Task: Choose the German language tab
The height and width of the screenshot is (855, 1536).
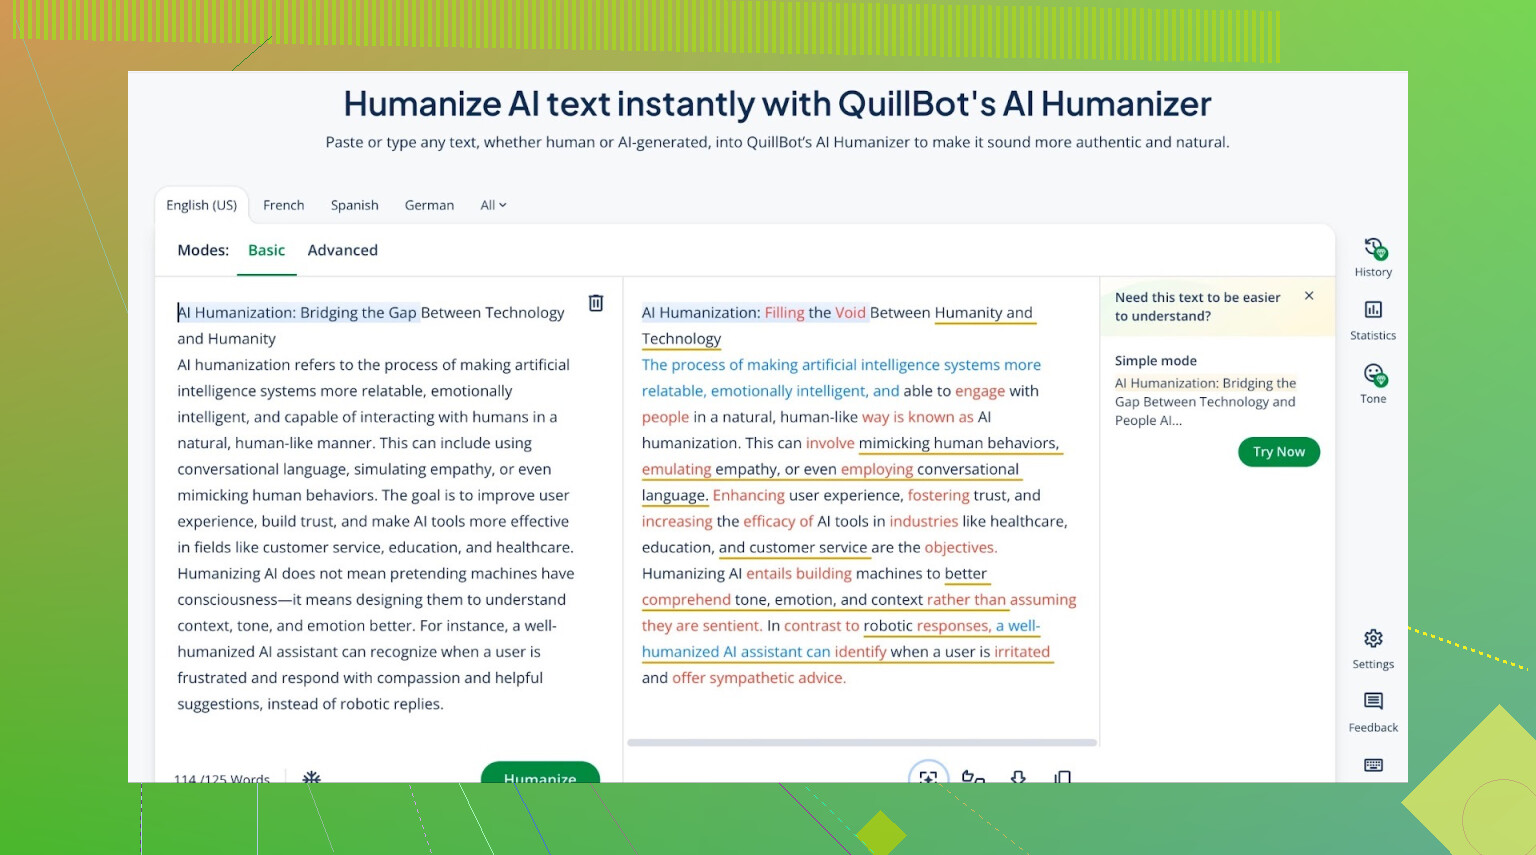Action: point(429,205)
